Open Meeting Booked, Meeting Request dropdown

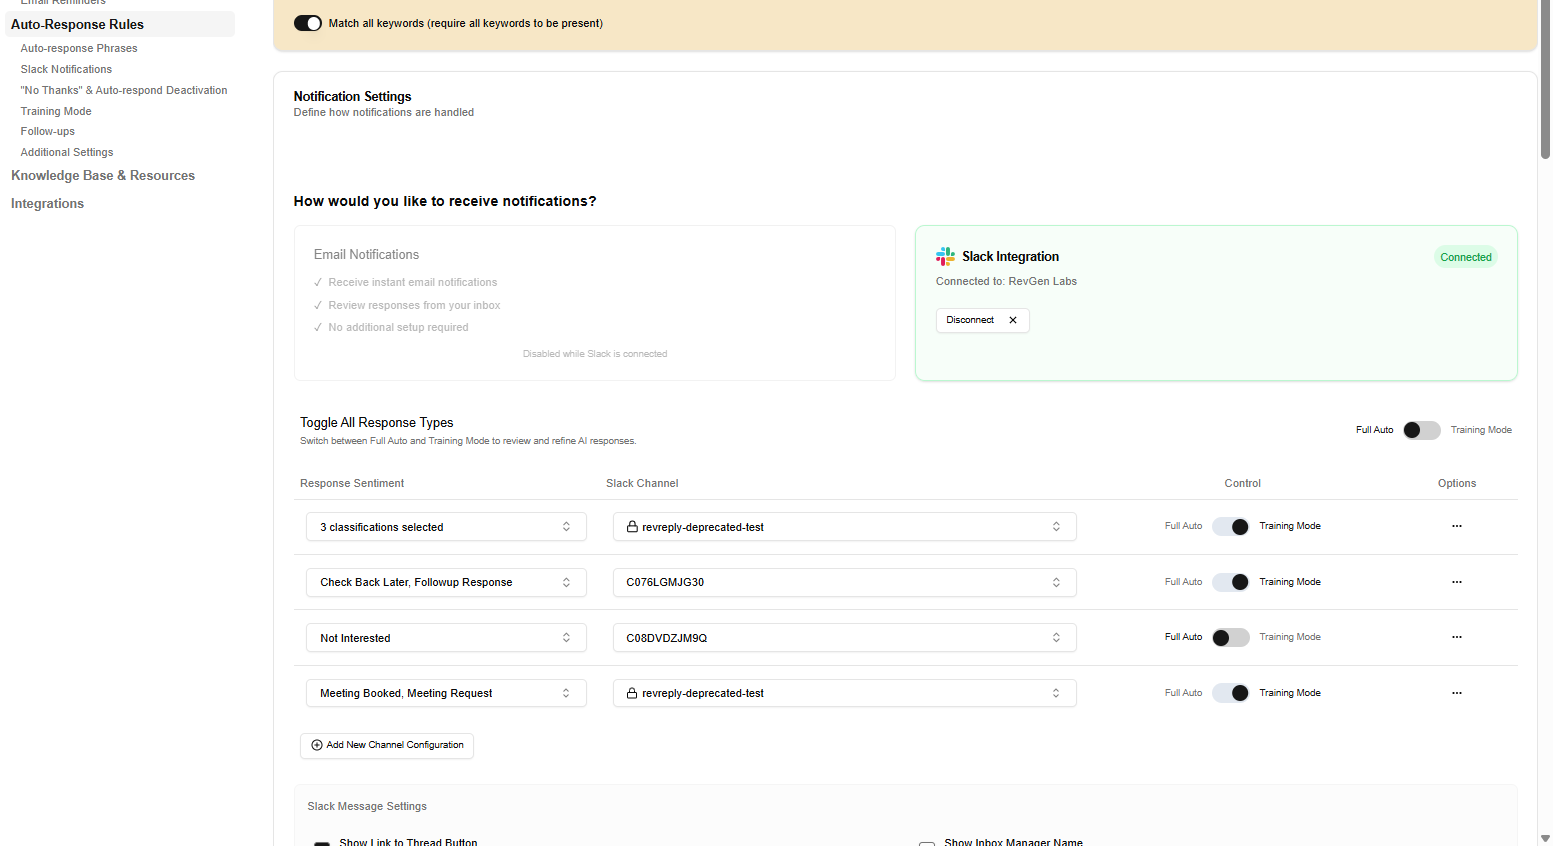tap(446, 693)
